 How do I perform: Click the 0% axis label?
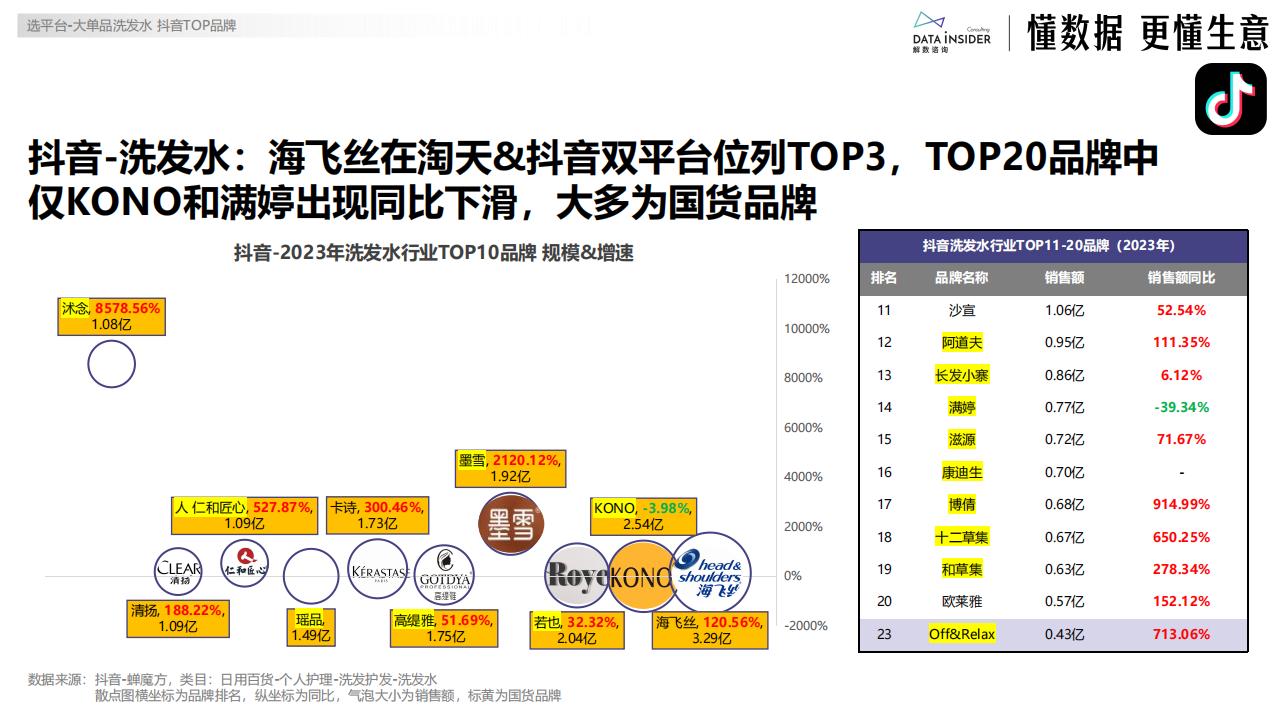pos(793,576)
